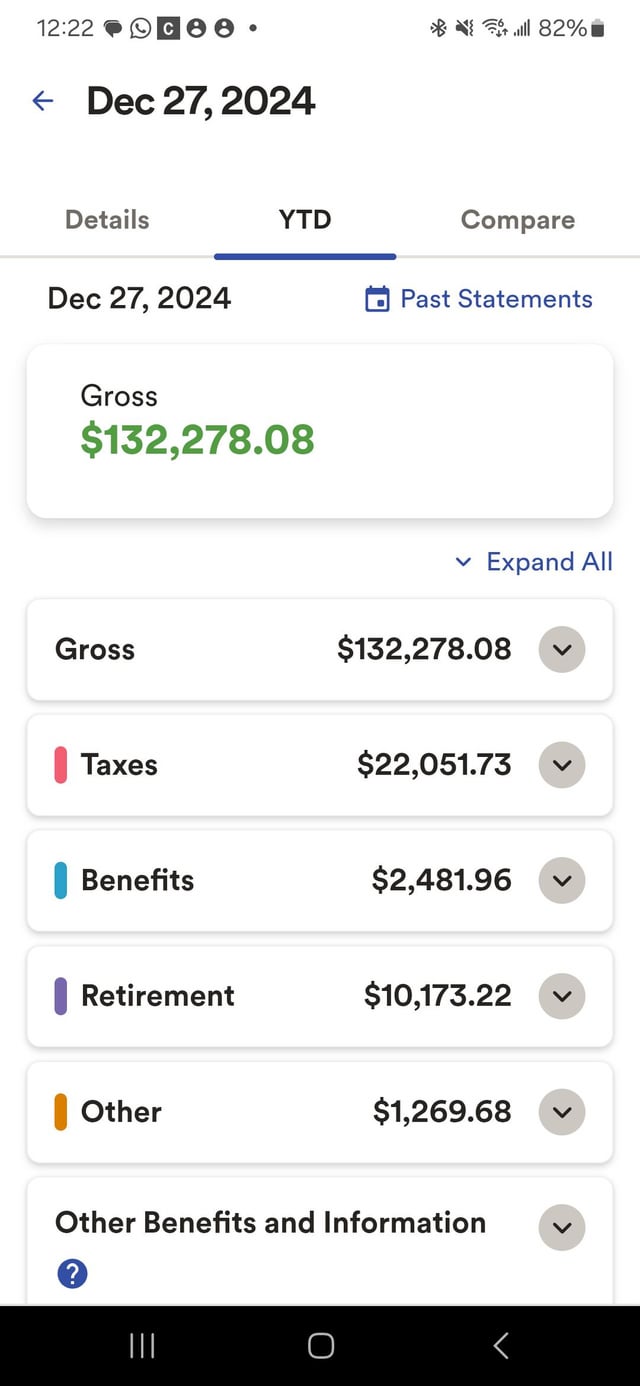Switch to the Compare tab

point(517,220)
